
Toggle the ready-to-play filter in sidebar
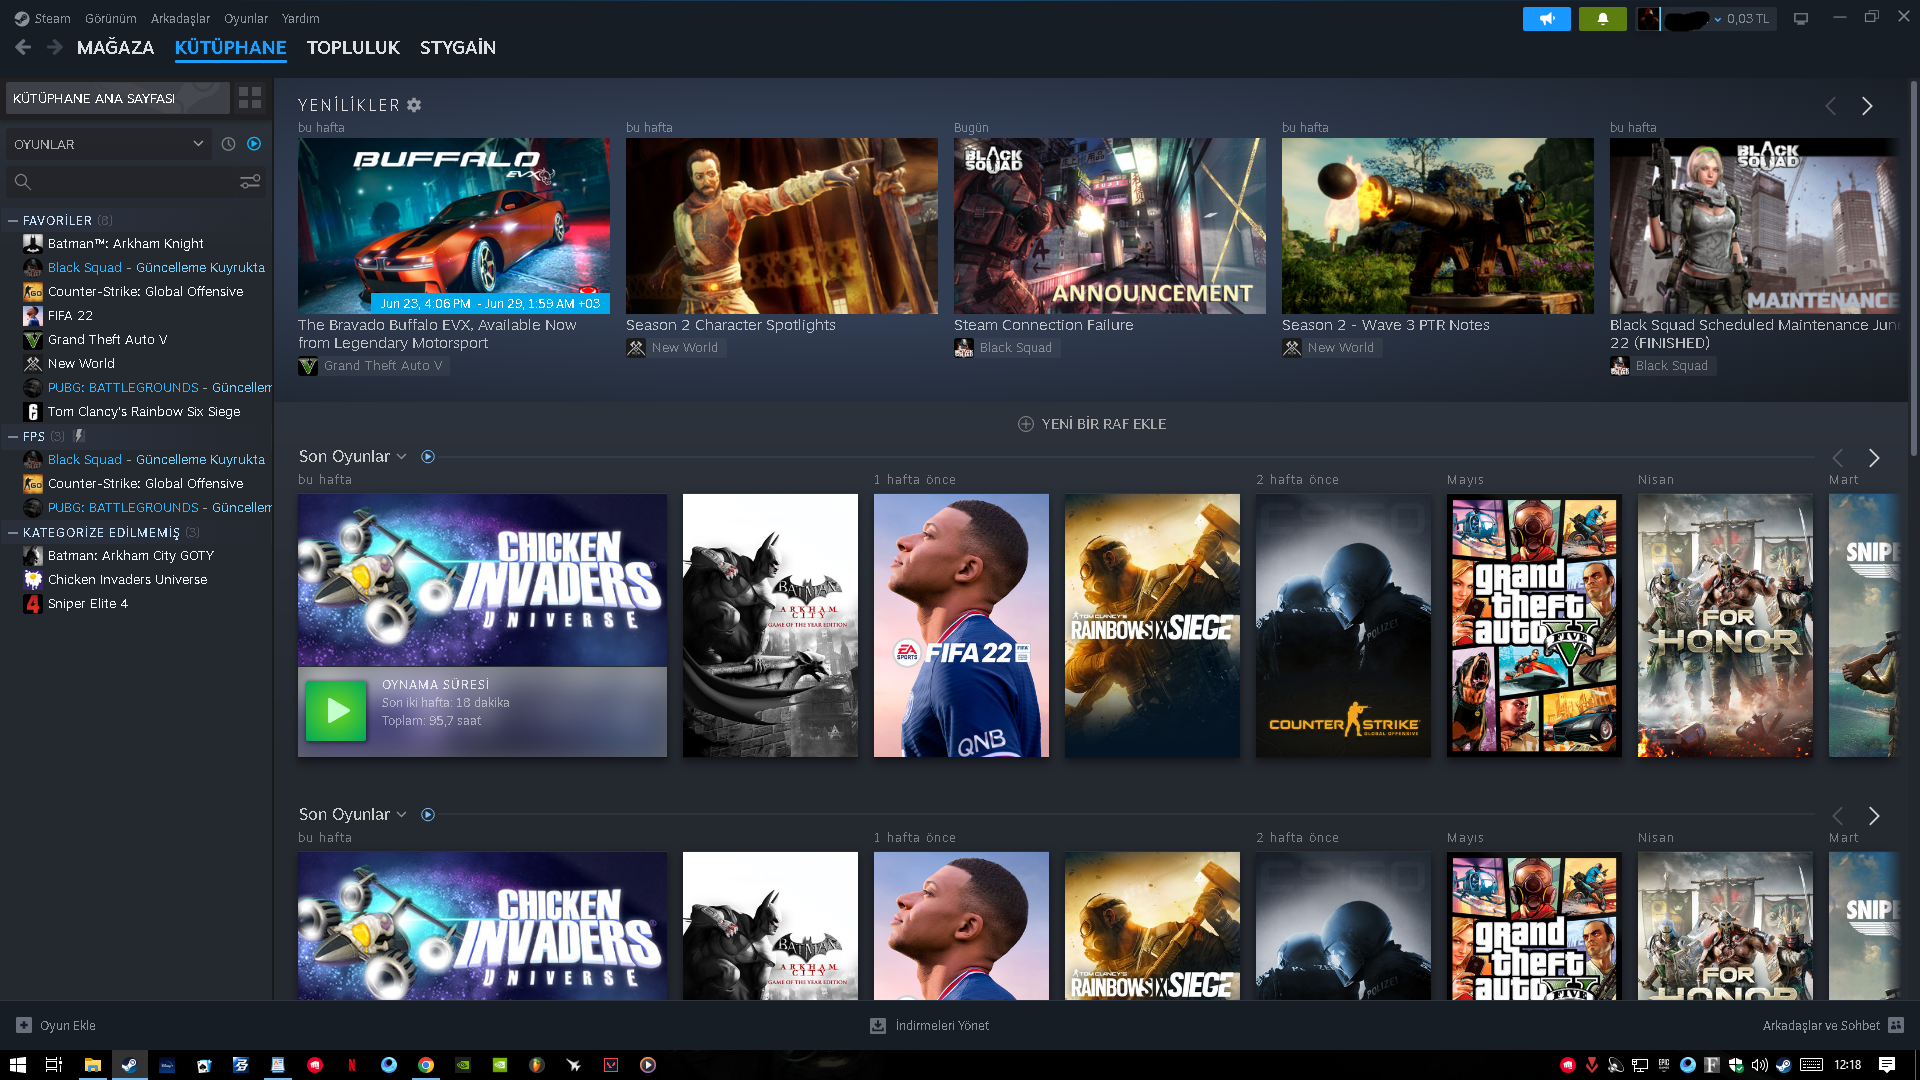click(x=254, y=144)
